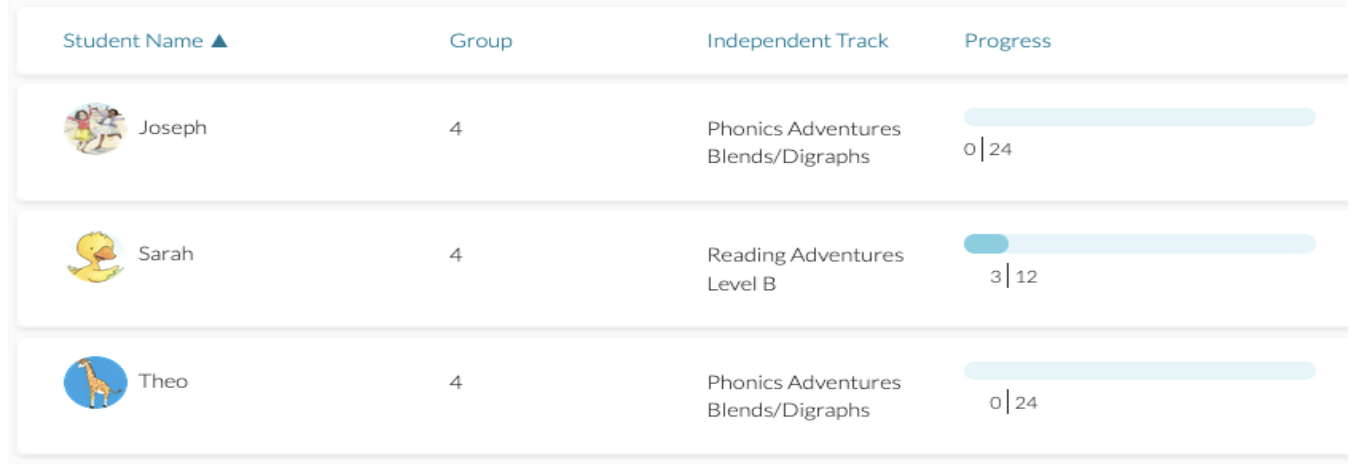Click Theo's giraffe avatar
This screenshot has width=1354, height=466.
point(95,382)
